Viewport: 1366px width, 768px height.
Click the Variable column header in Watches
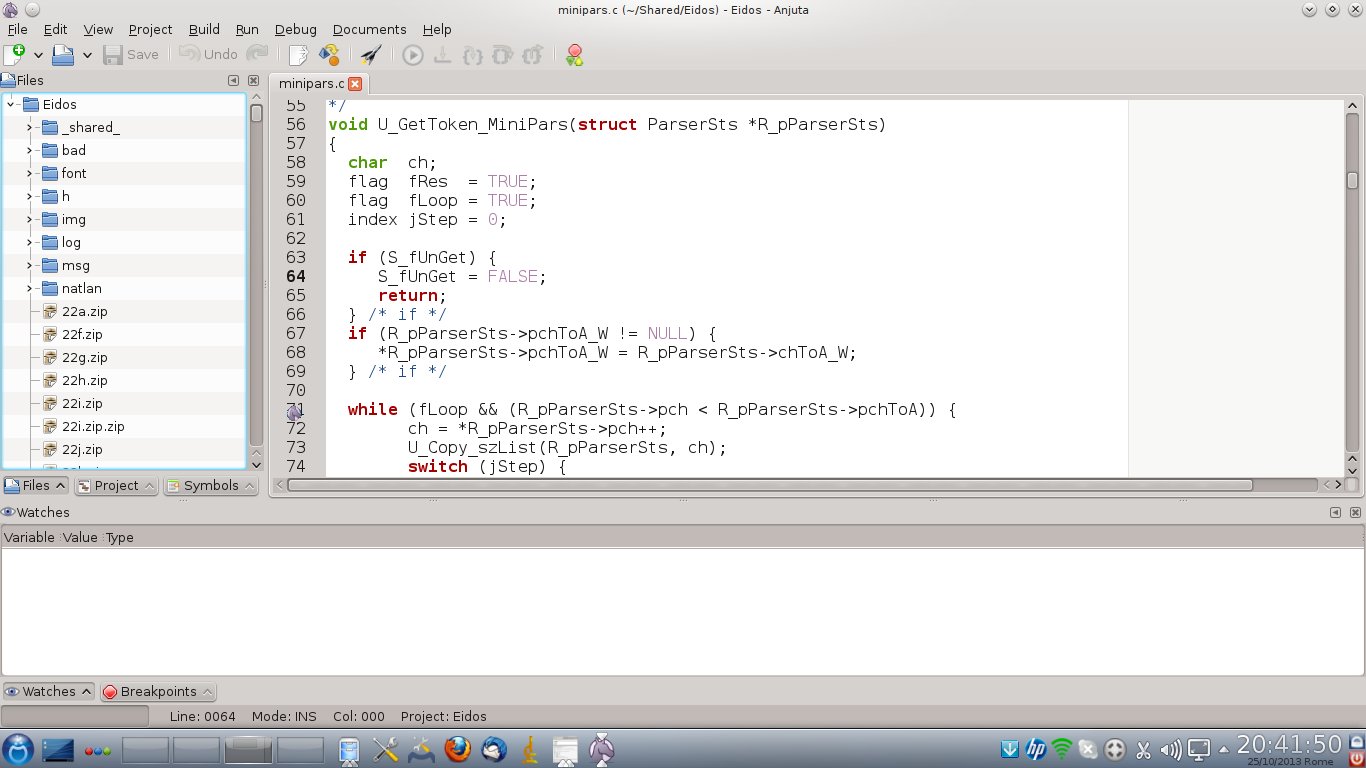pos(29,537)
